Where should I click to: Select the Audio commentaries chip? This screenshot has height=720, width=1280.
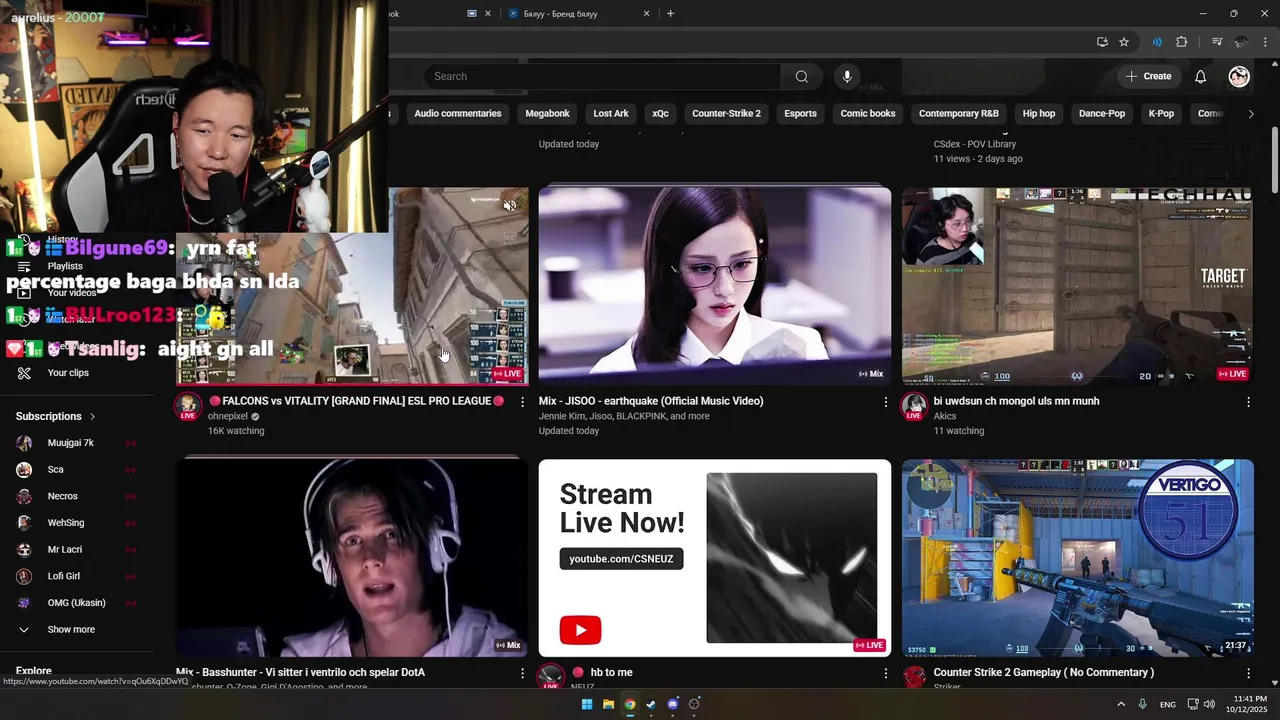coord(458,114)
